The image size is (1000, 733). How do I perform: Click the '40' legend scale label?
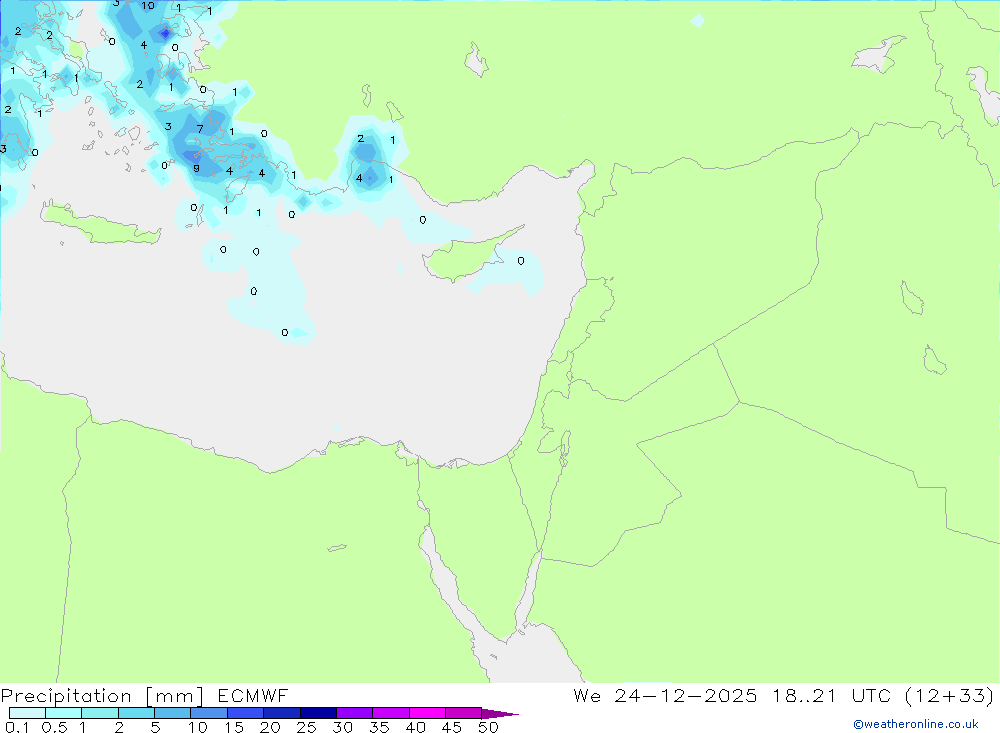point(416,727)
